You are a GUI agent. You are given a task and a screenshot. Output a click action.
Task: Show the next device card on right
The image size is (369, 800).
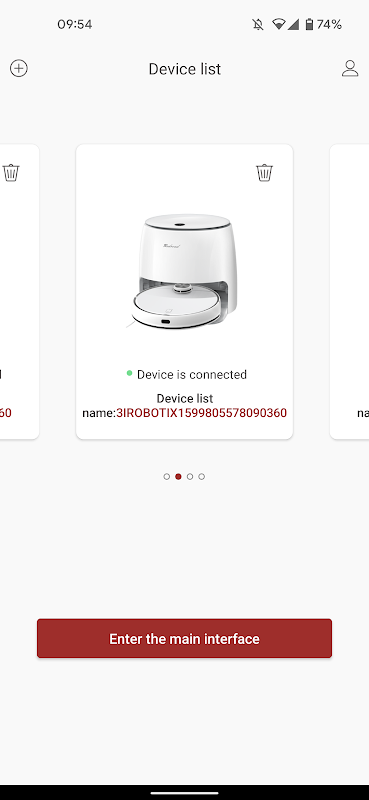tap(350, 291)
